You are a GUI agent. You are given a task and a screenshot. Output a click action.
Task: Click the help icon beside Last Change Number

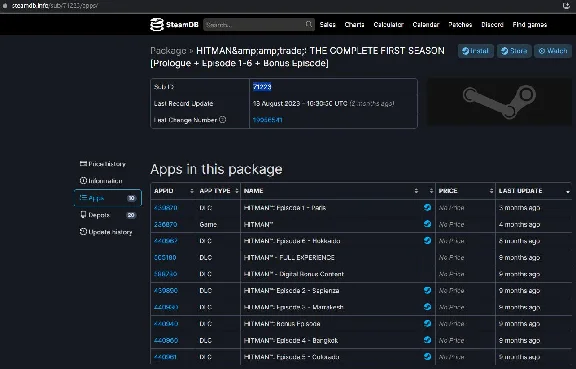pos(222,119)
